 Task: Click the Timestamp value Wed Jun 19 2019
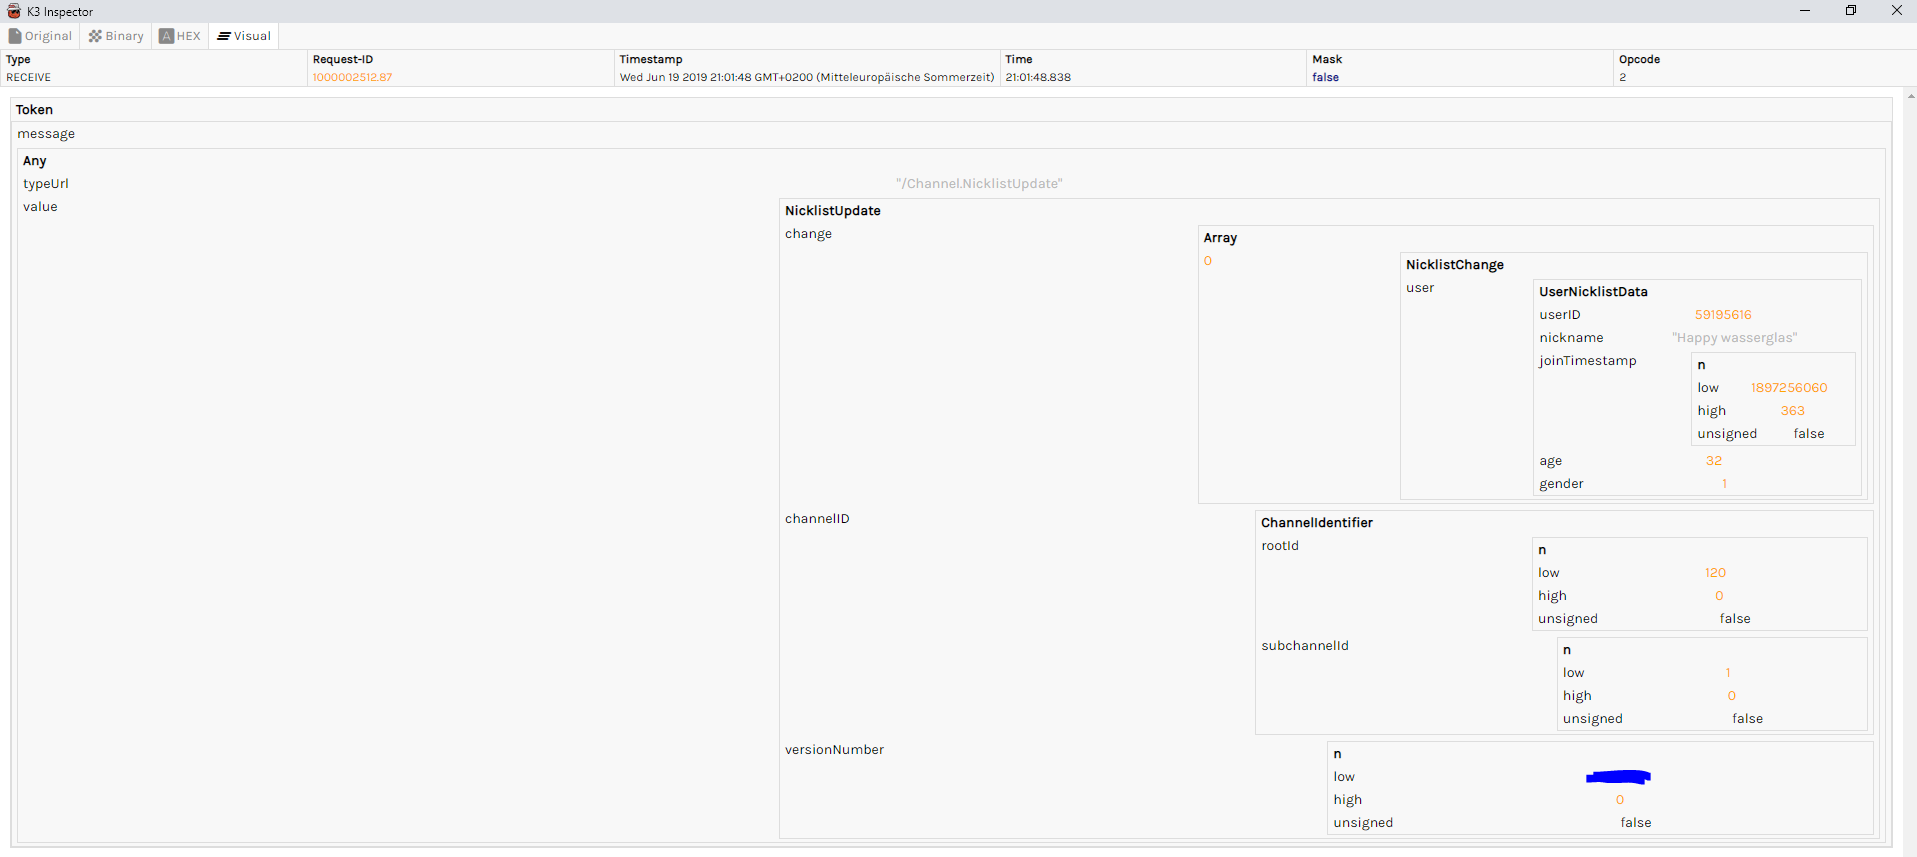coord(807,77)
